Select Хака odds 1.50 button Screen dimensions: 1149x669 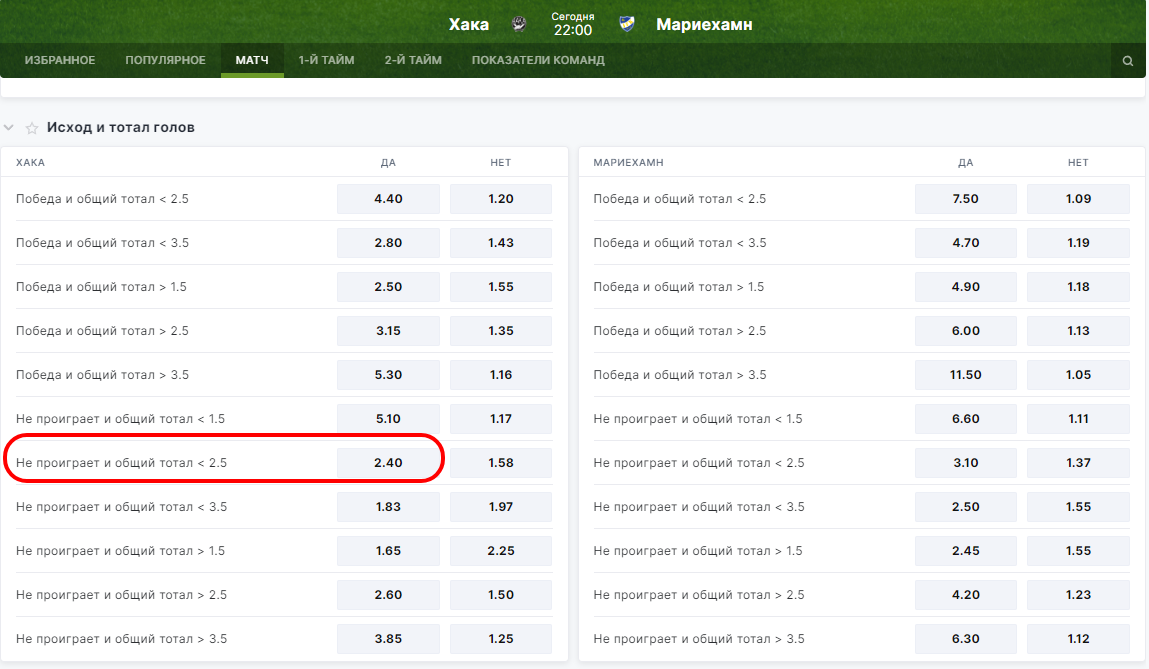(x=501, y=594)
